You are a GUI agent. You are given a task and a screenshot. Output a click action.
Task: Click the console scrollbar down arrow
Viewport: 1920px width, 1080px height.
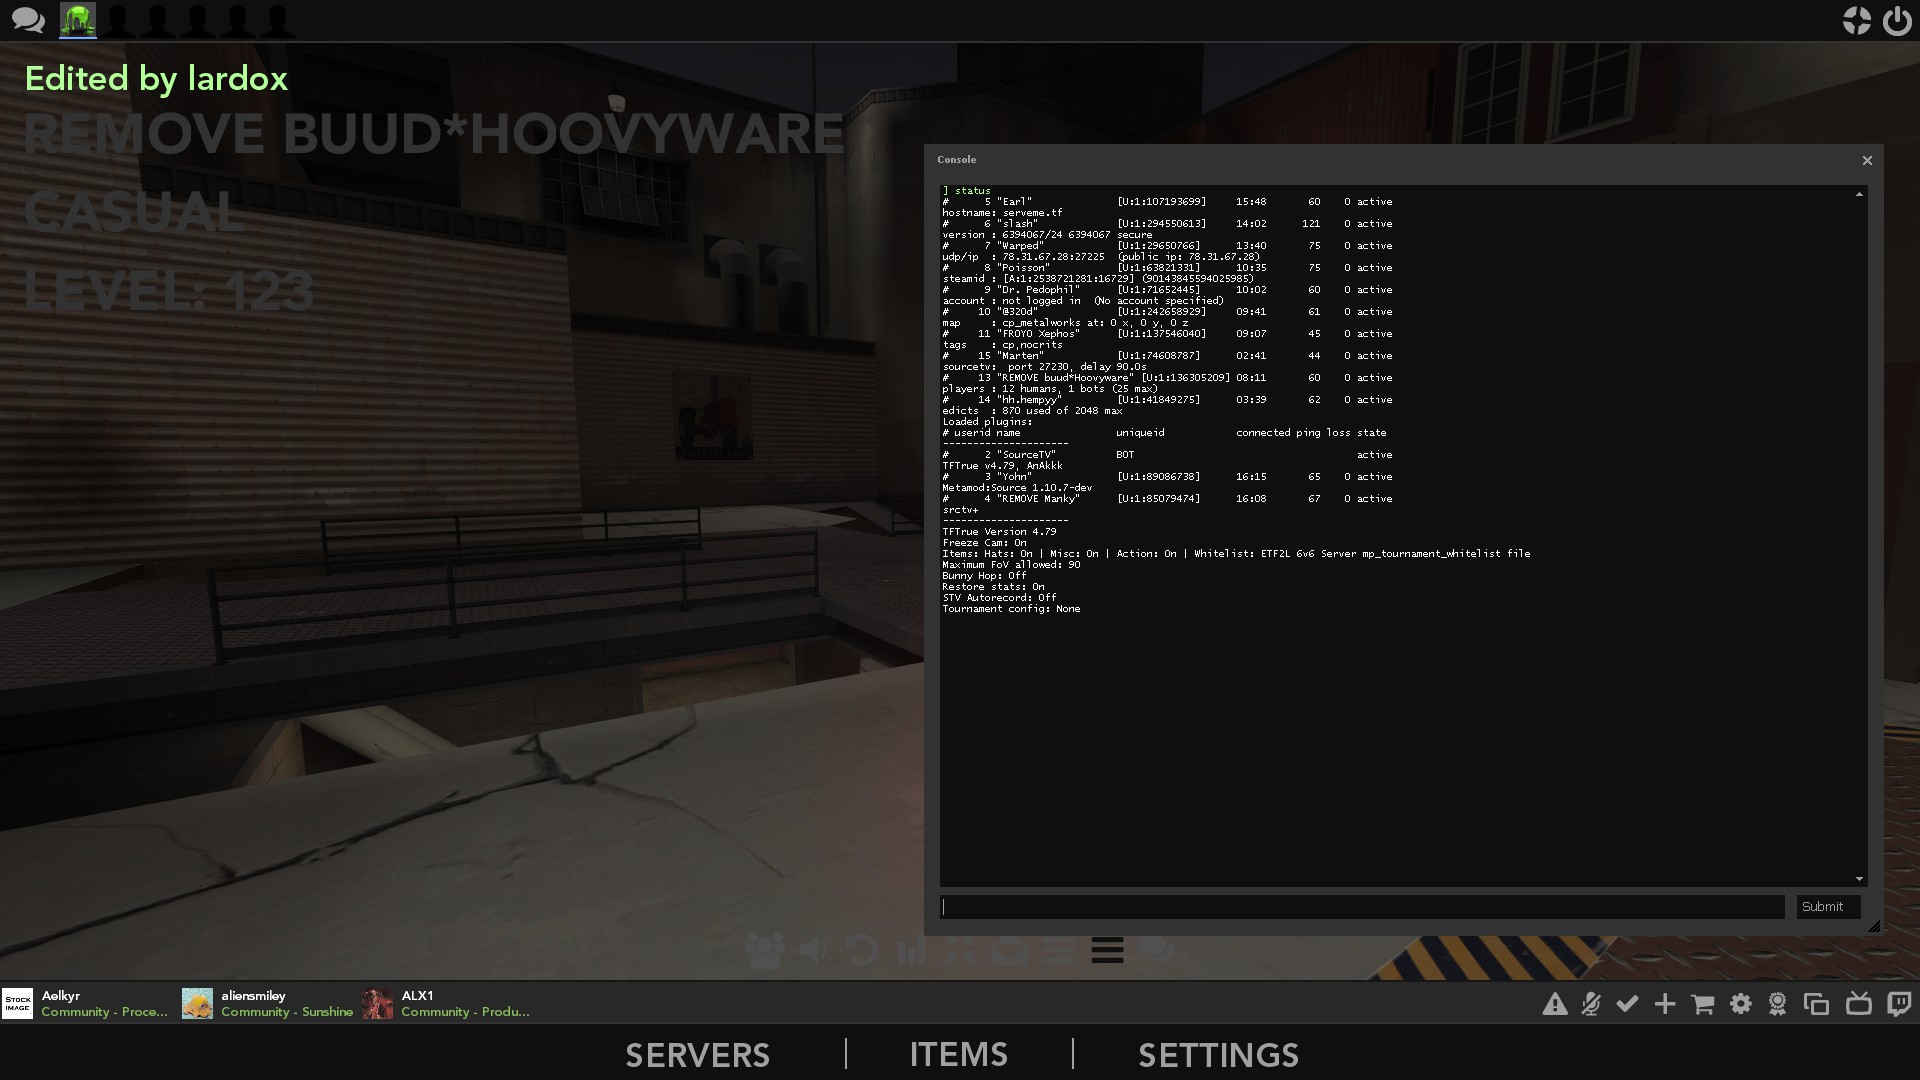pos(1859,879)
